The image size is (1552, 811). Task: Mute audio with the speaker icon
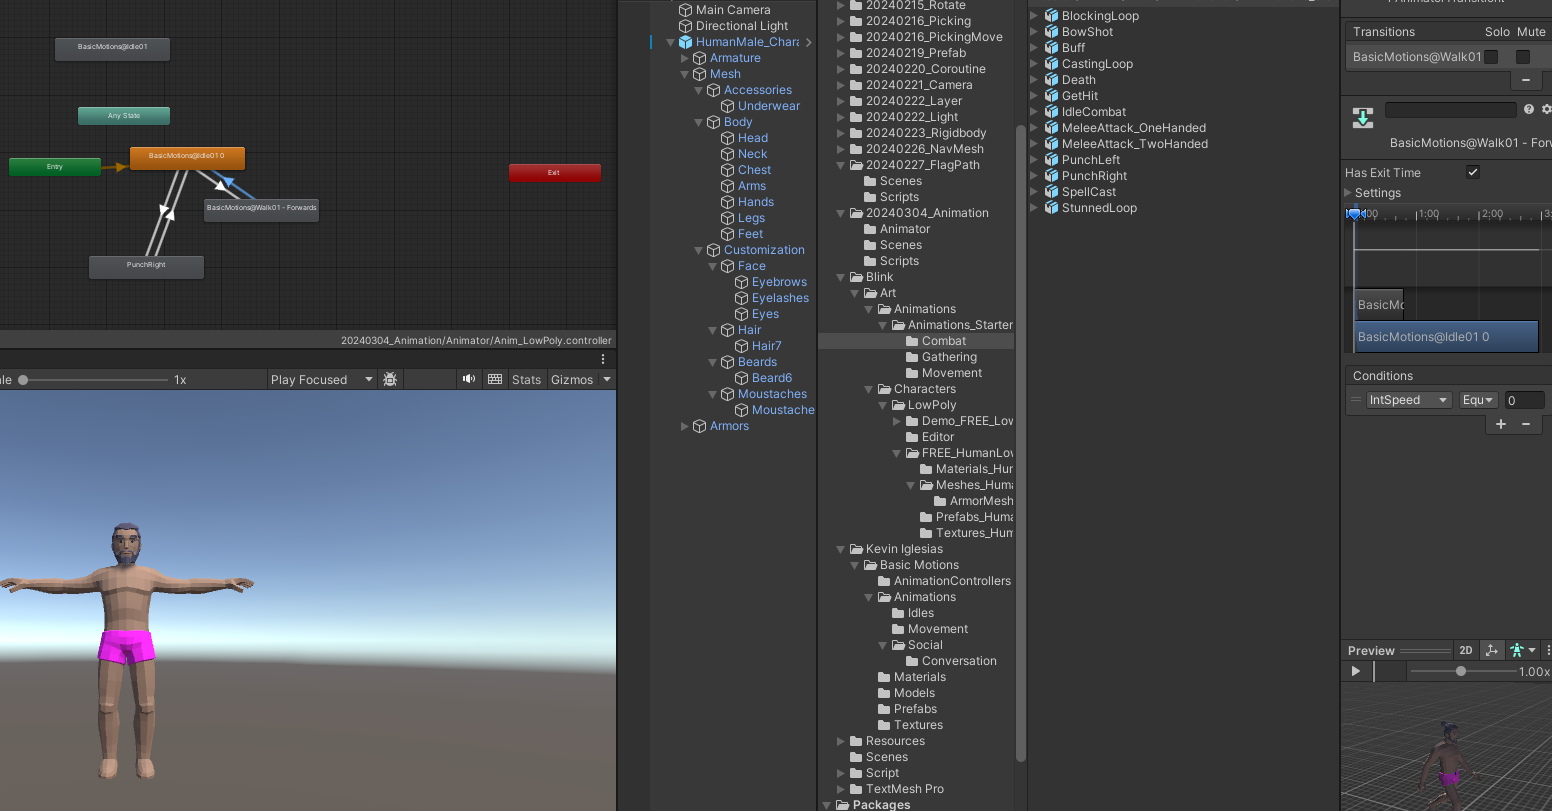coord(469,379)
